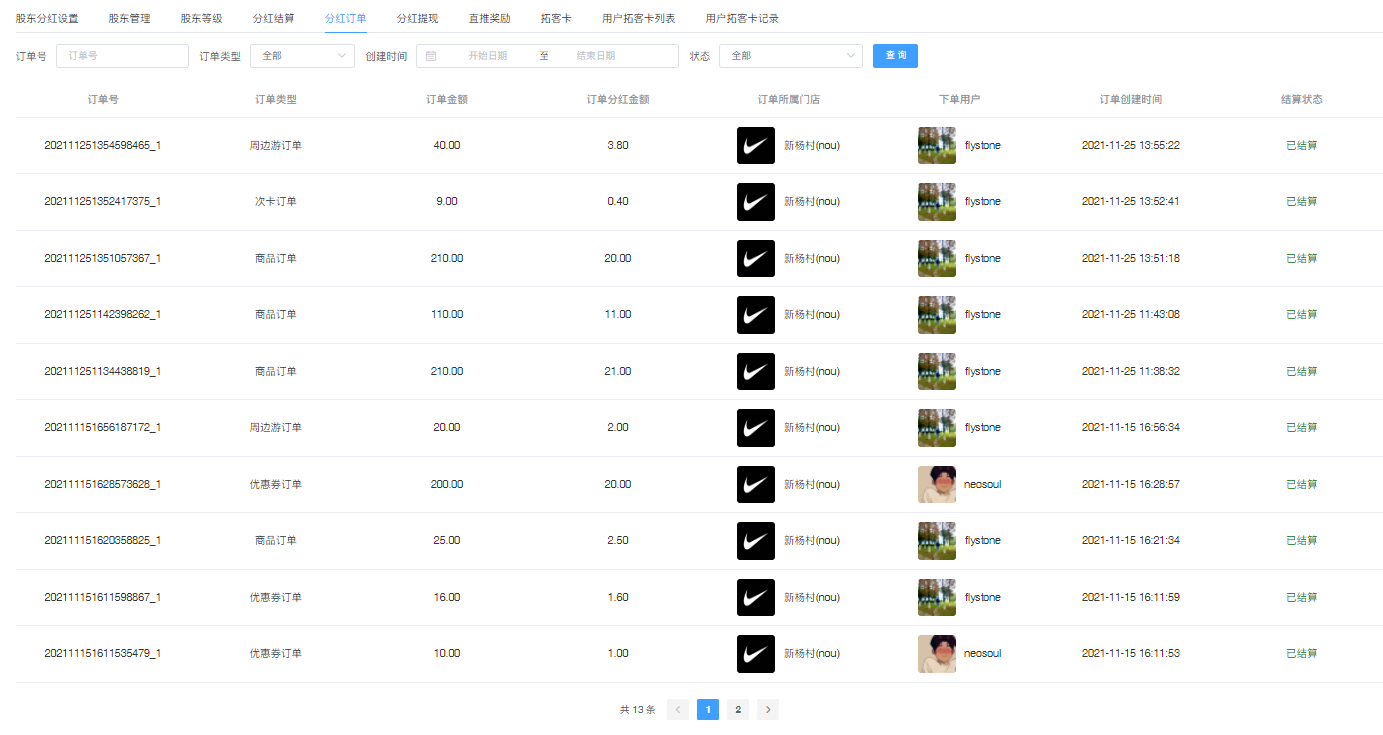Click the 订单分红金额 column header

pos(618,100)
